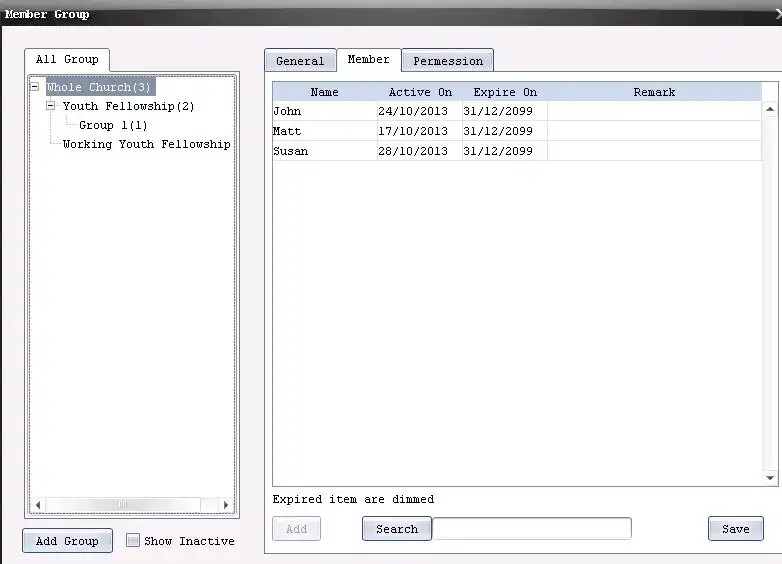The width and height of the screenshot is (782, 564).
Task: Switch to the Member tab
Action: coord(369,59)
